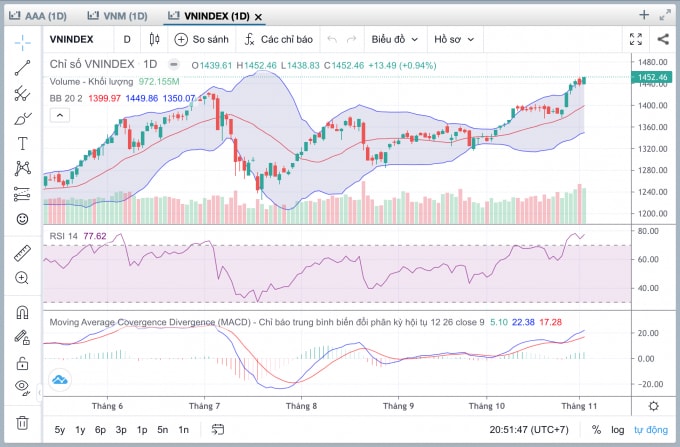Viewport: 680px width, 447px height.
Task: Click the share chart icon
Action: point(663,39)
